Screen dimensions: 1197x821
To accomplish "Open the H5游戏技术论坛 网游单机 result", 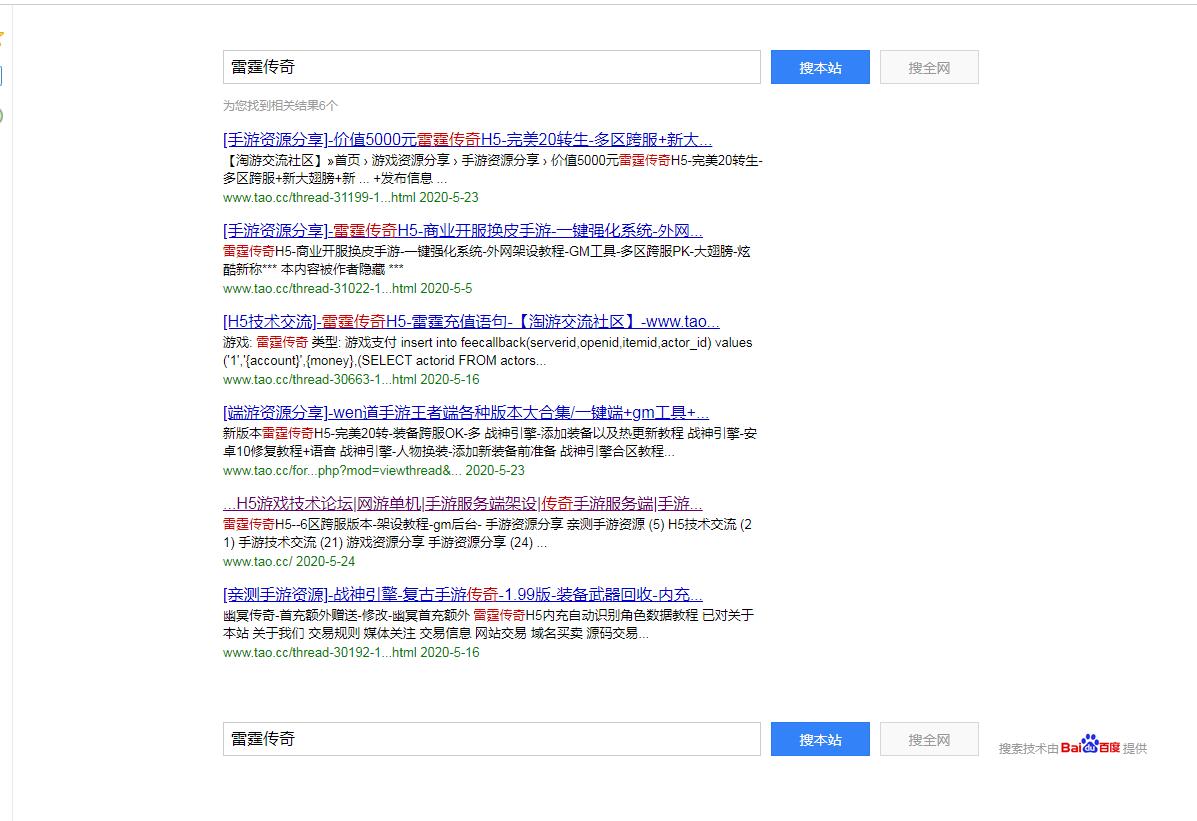I will click(x=462, y=504).
